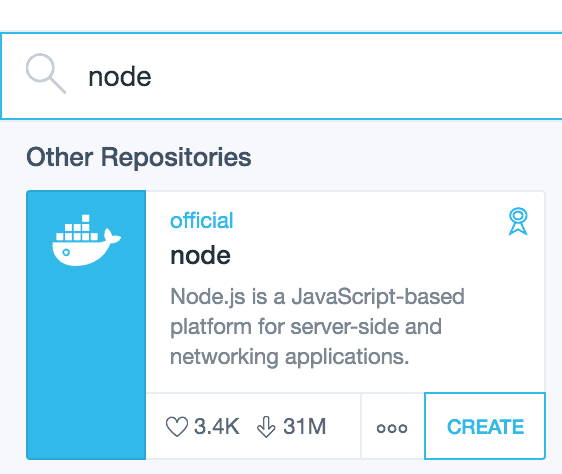Screen dimensions: 562x474
Task: Click the blue image panel of node card
Action: click(86, 325)
